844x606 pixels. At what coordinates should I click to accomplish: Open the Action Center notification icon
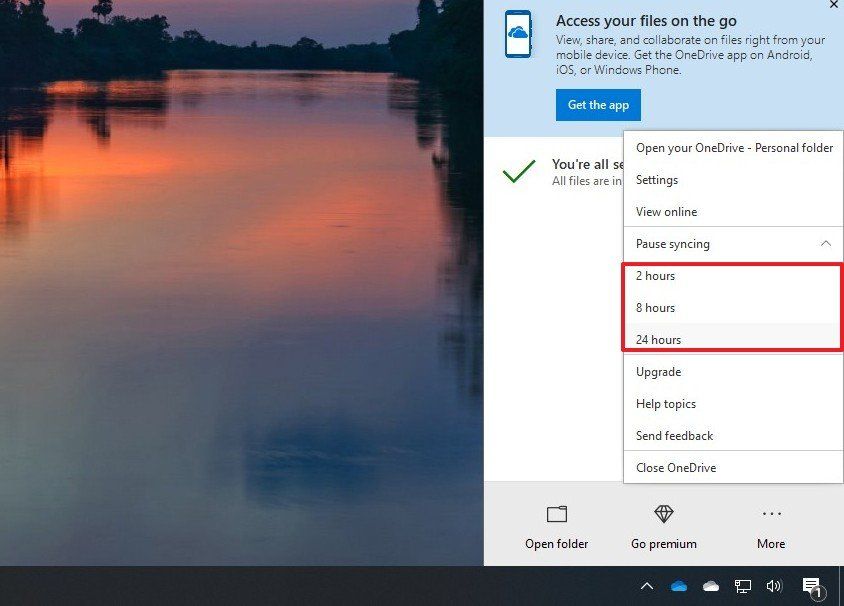[812, 587]
